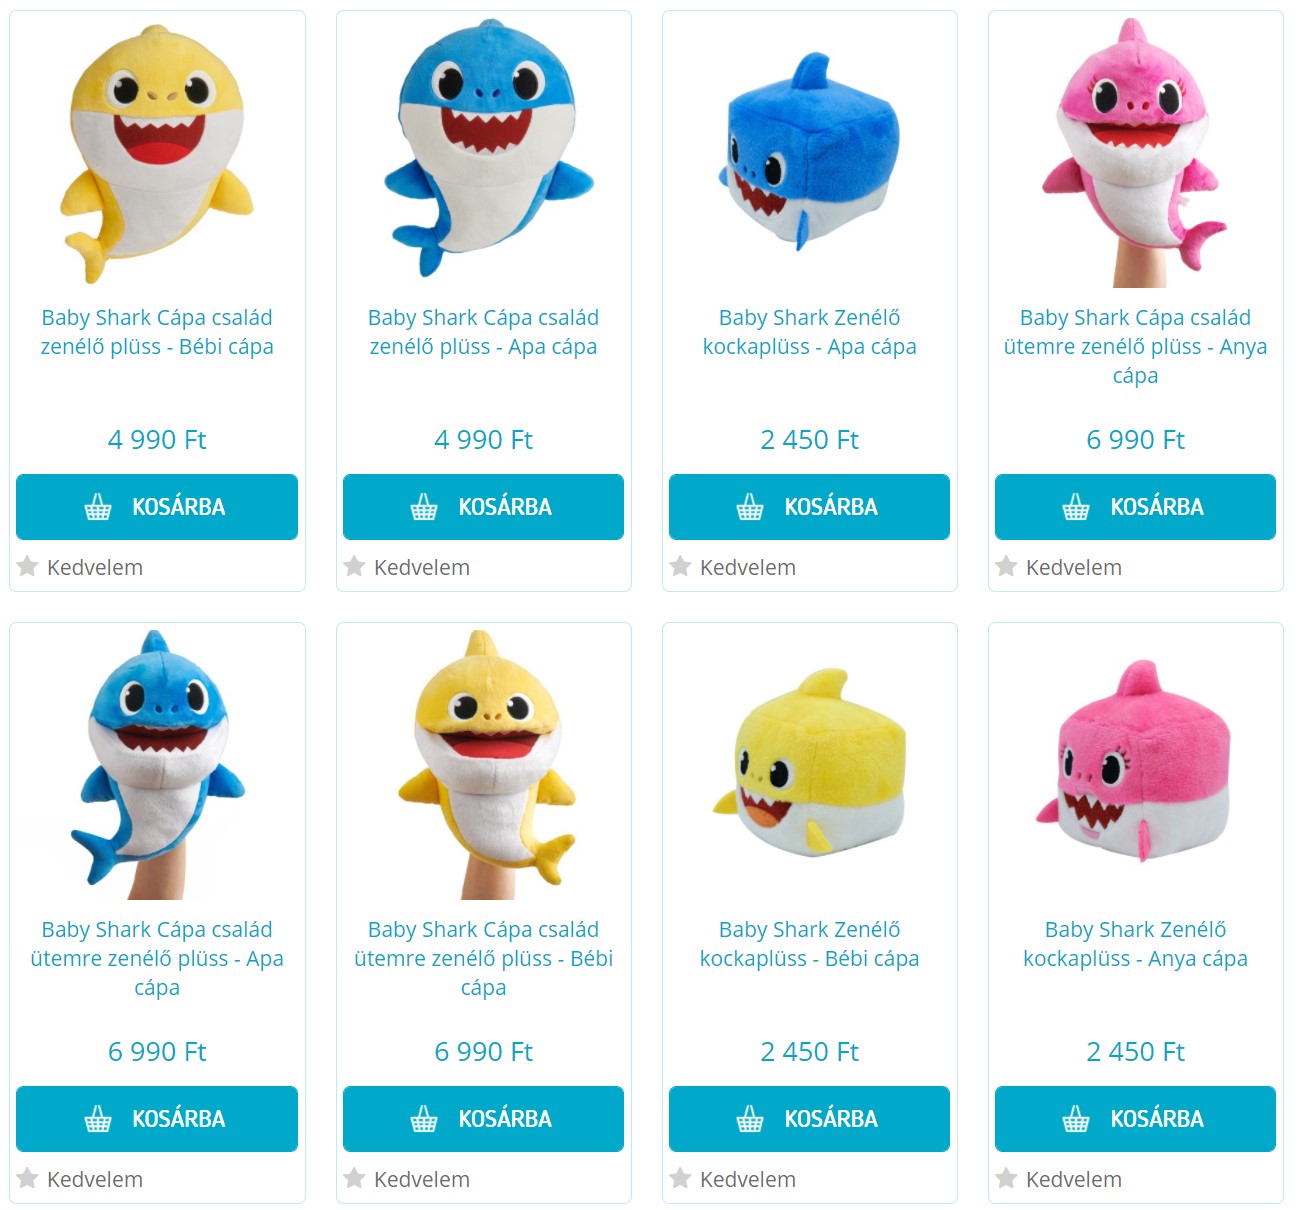Click KOSÁRBA for yellow ütemre zenélő Bébi cápa

483,1119
